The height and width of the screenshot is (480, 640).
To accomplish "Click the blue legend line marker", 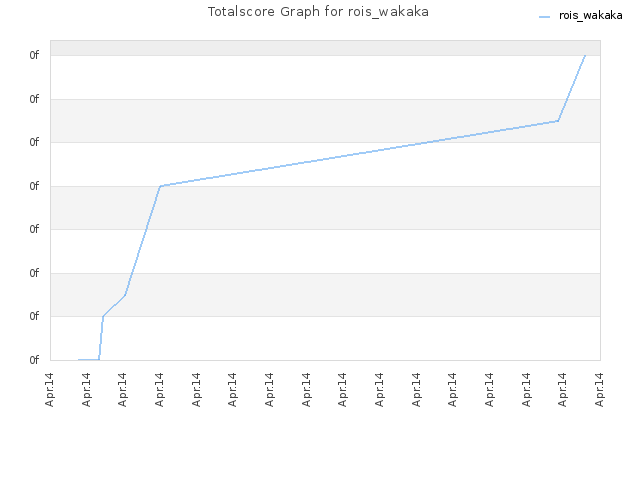I will click(x=544, y=17).
